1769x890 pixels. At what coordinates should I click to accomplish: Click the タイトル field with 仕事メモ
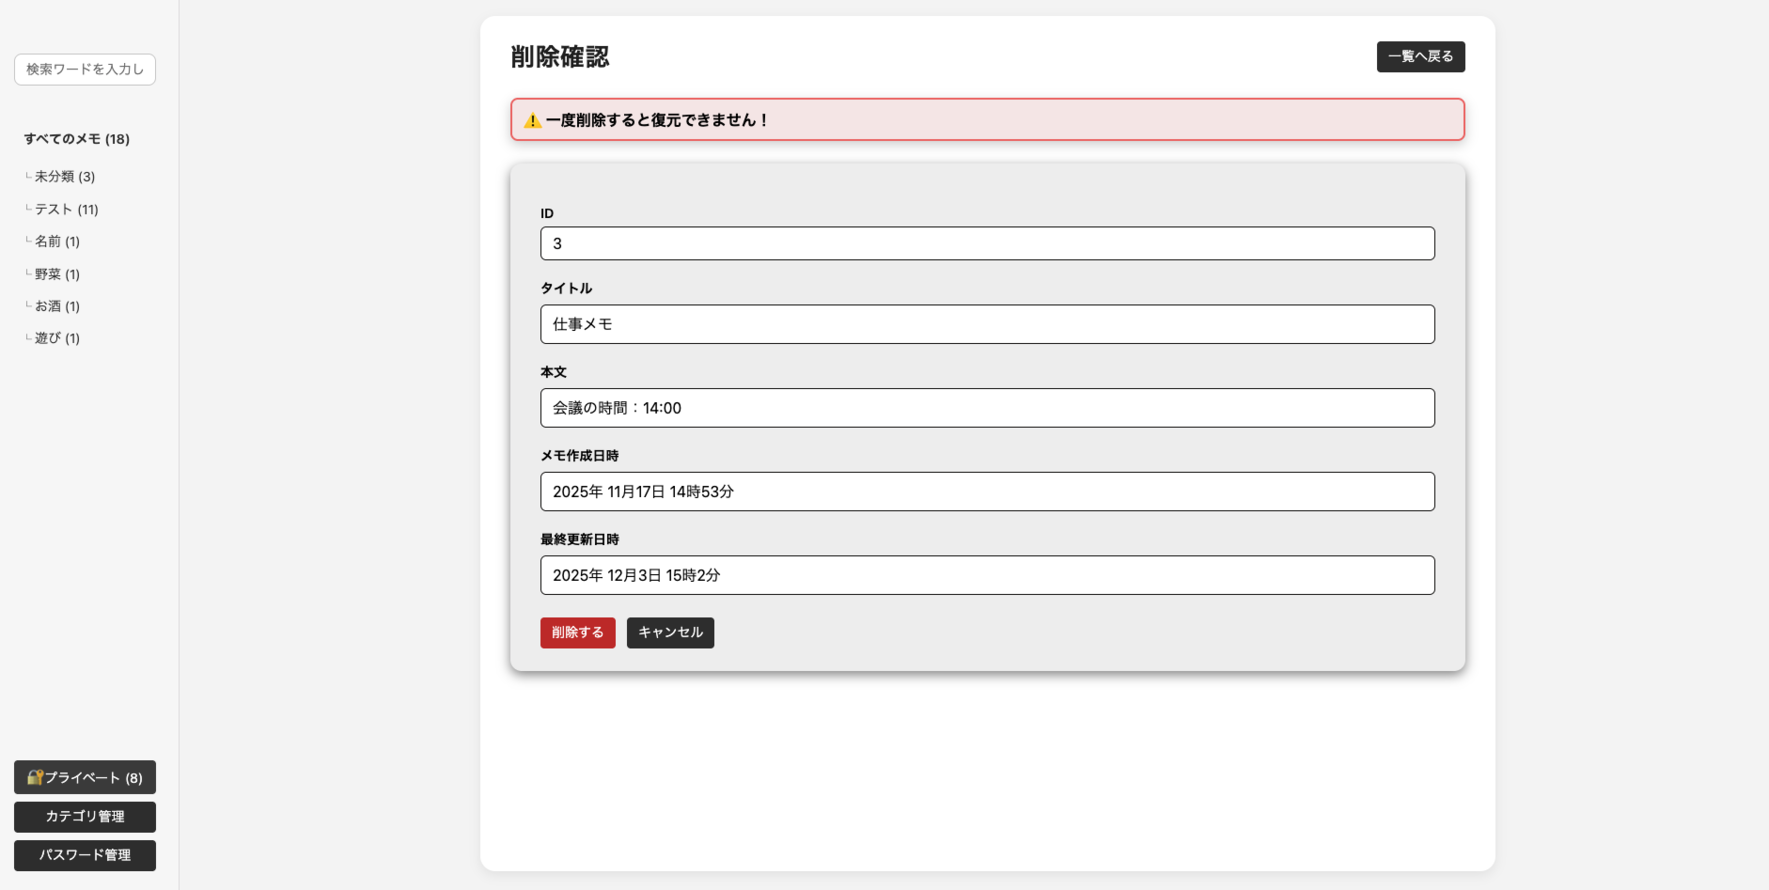pyautogui.click(x=987, y=324)
